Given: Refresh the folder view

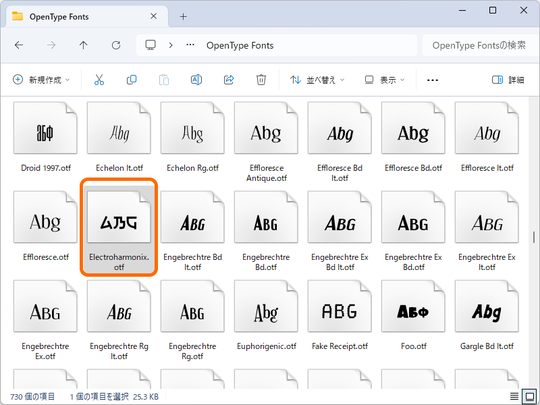Looking at the screenshot, I should pyautogui.click(x=116, y=45).
